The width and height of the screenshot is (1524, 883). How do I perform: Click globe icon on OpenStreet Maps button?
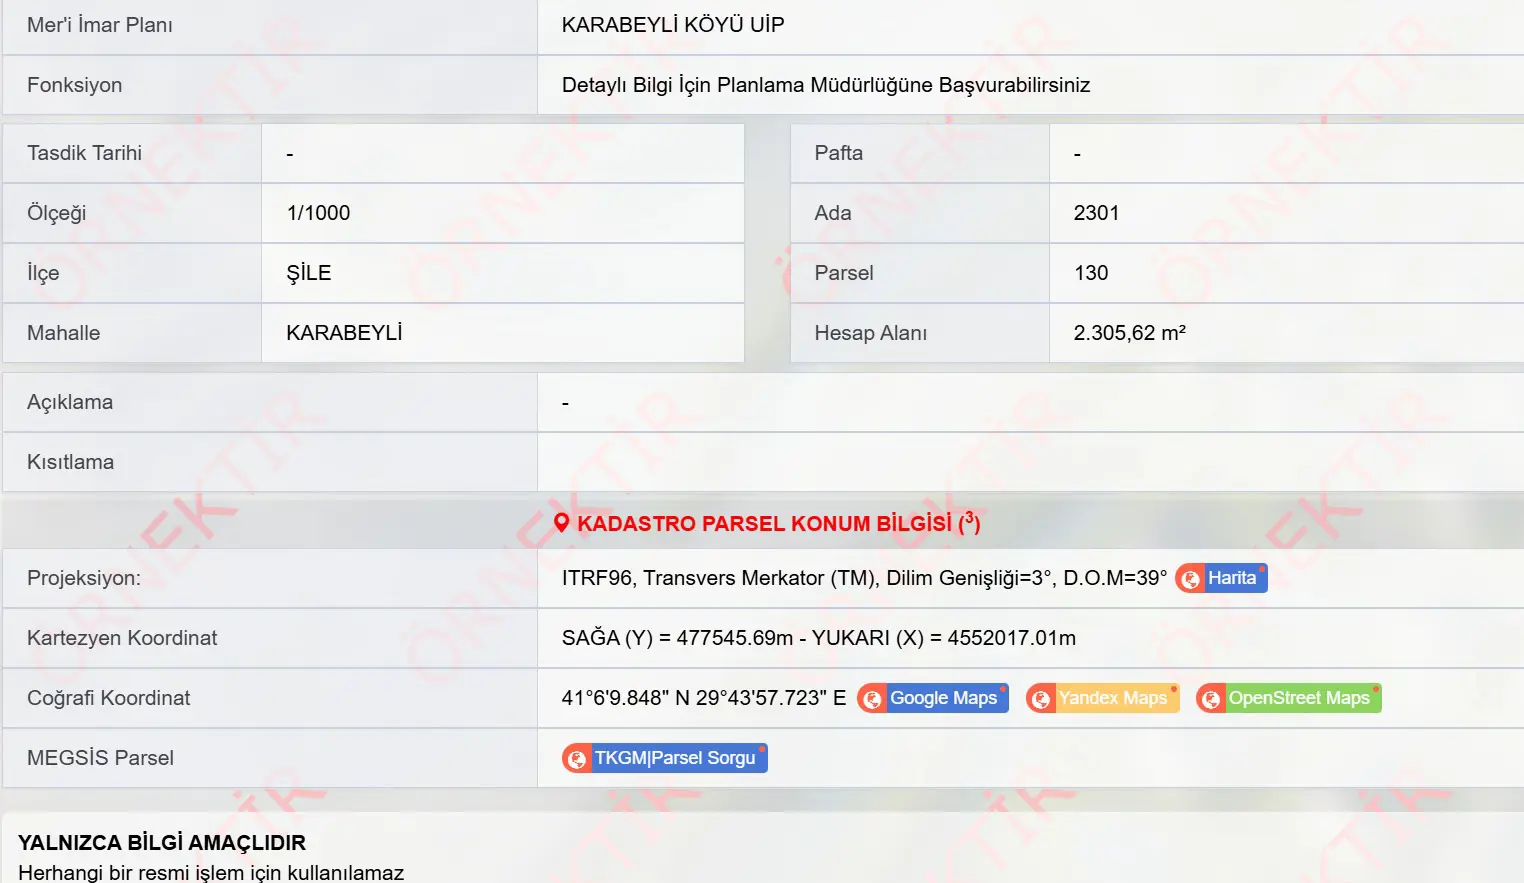[1211, 699]
